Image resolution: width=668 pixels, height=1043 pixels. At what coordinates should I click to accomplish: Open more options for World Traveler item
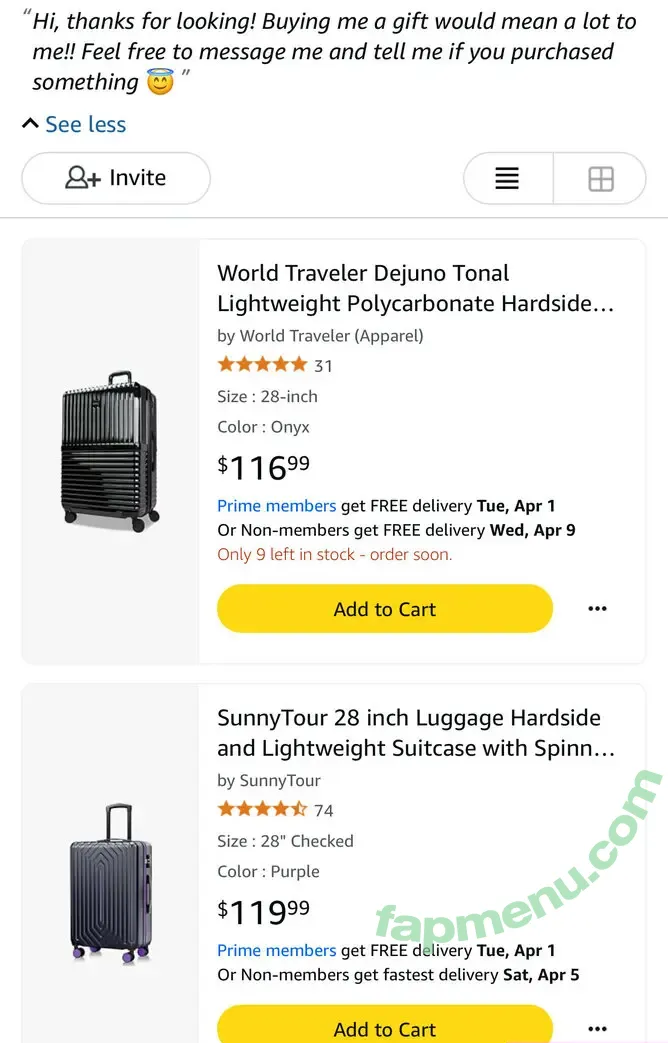pyautogui.click(x=597, y=609)
